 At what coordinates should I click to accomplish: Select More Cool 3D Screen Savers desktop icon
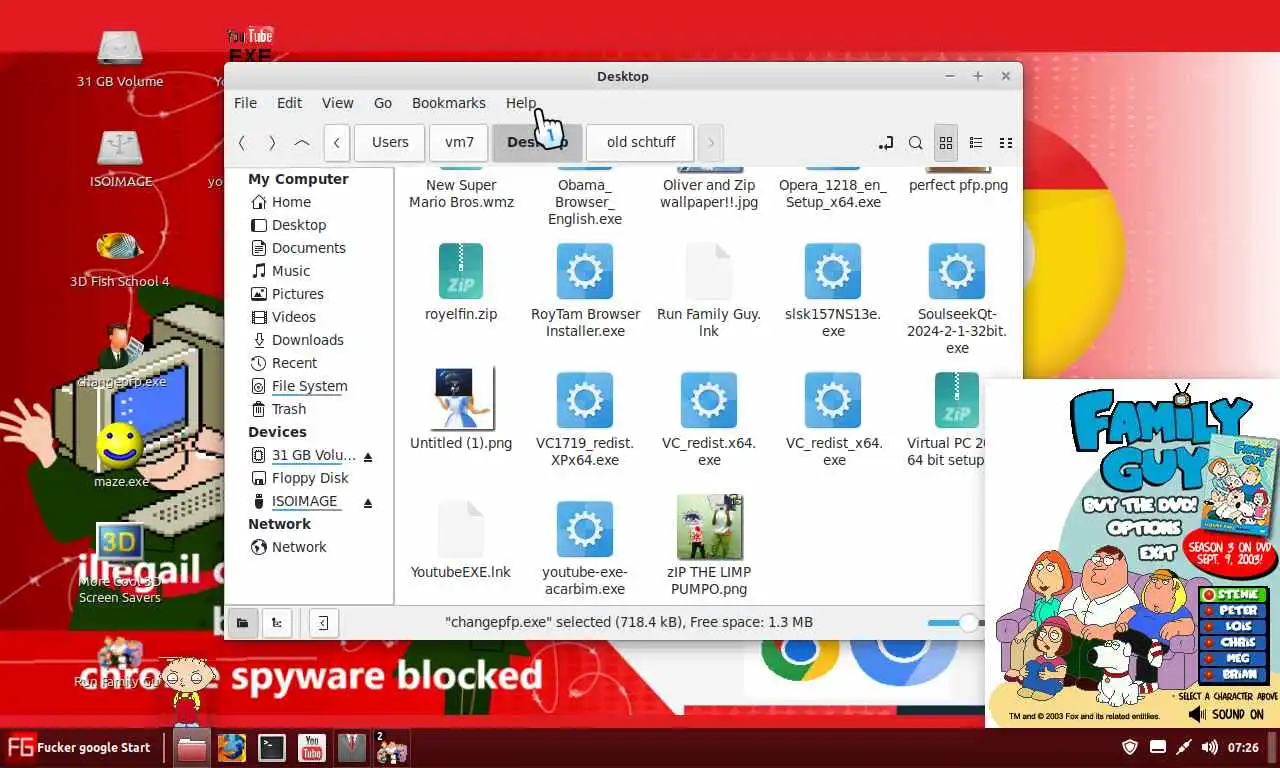coord(119,543)
